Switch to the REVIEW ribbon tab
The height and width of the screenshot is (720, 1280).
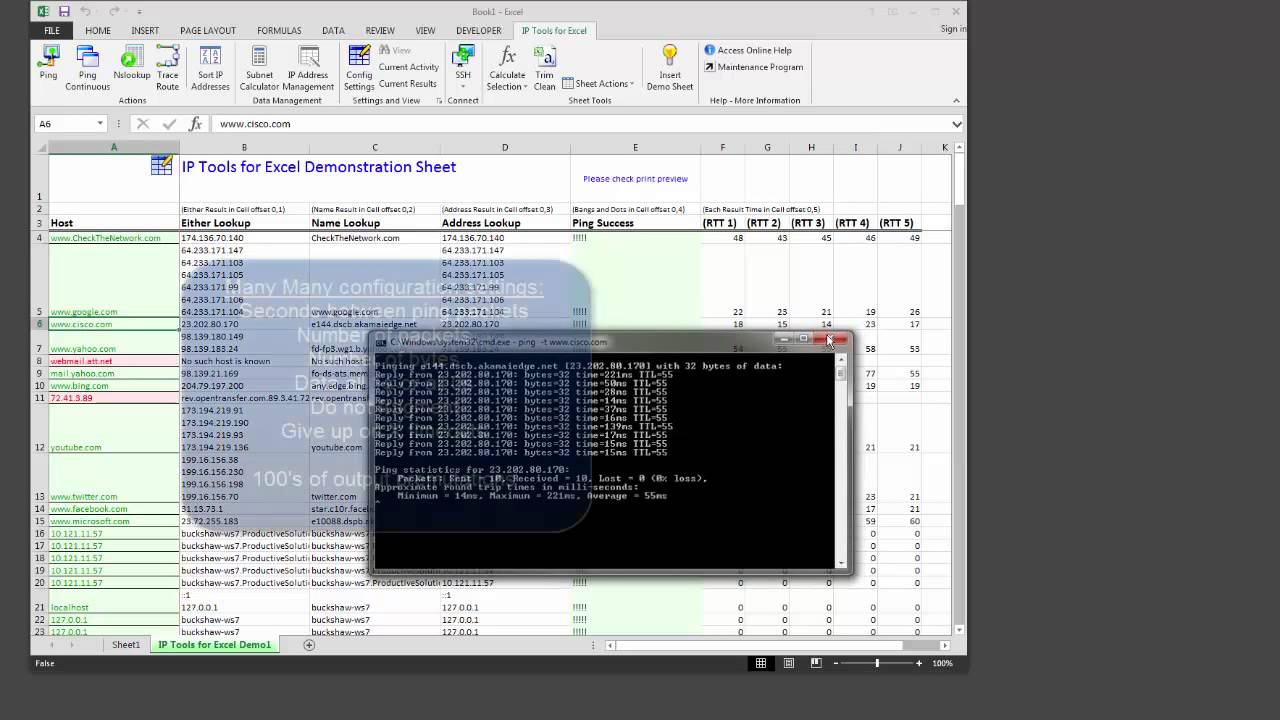coord(380,31)
